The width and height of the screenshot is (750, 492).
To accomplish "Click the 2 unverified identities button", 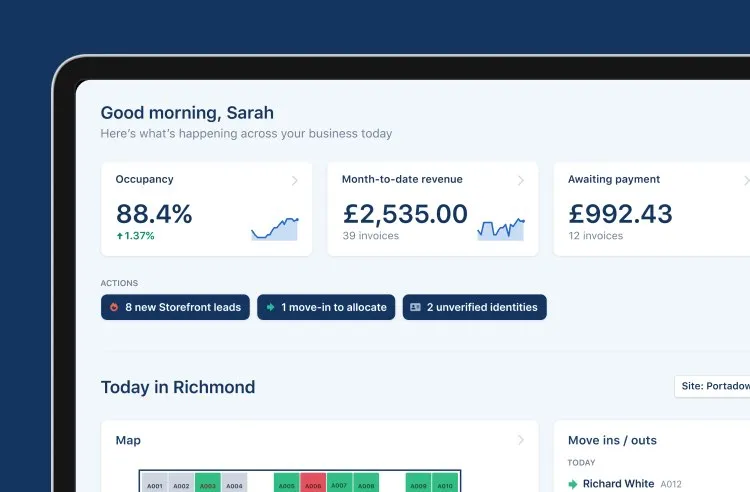I will click(x=474, y=307).
